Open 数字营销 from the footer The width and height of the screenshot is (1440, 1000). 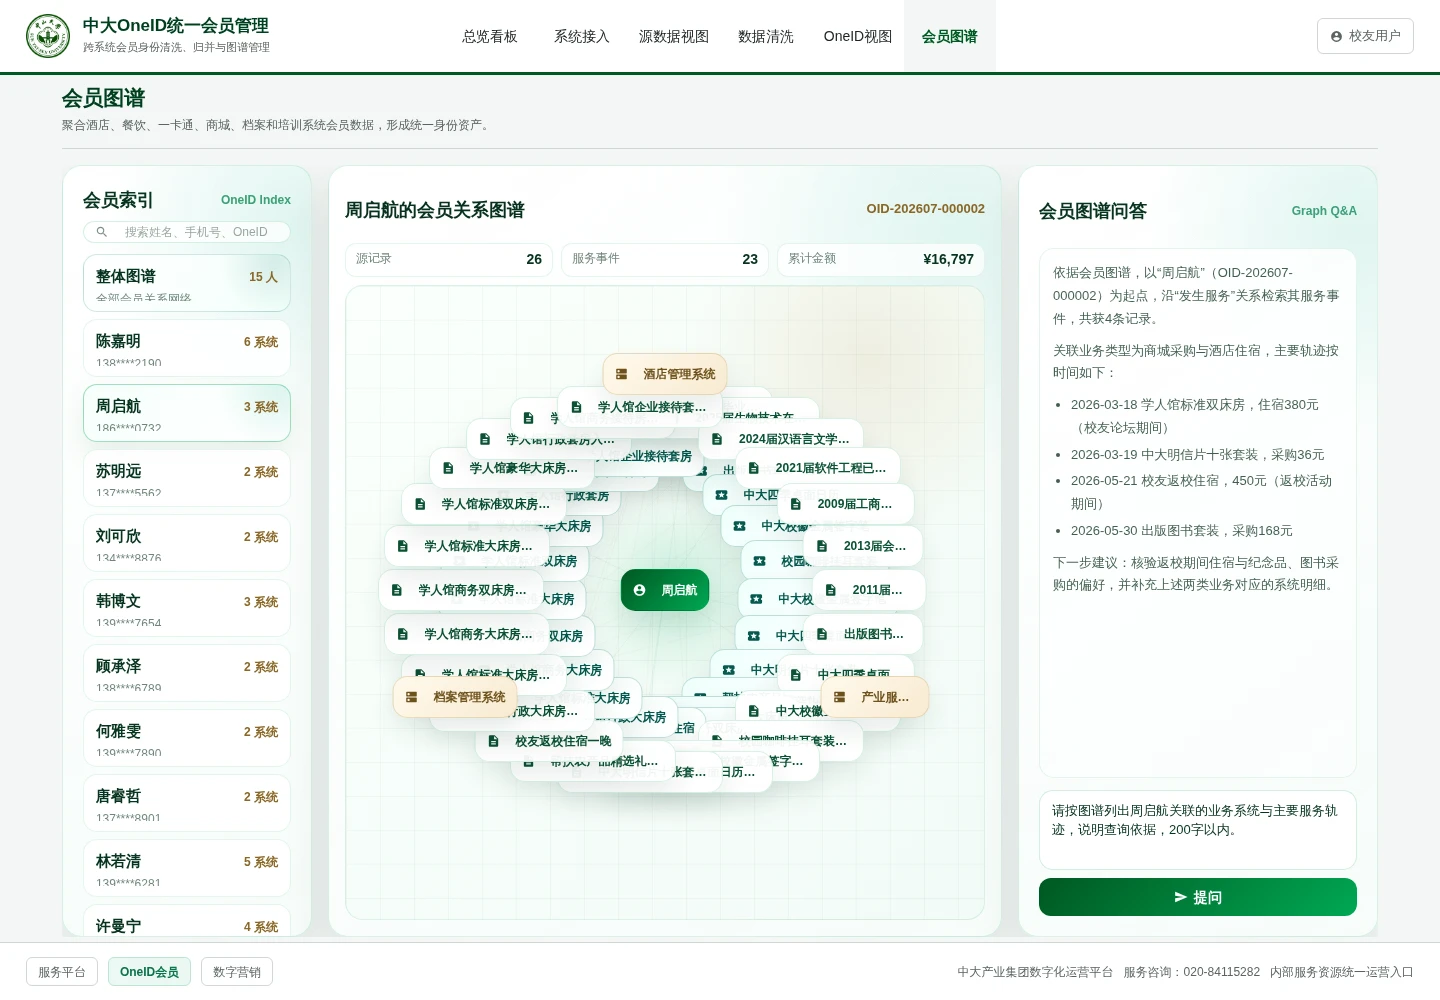[237, 972]
